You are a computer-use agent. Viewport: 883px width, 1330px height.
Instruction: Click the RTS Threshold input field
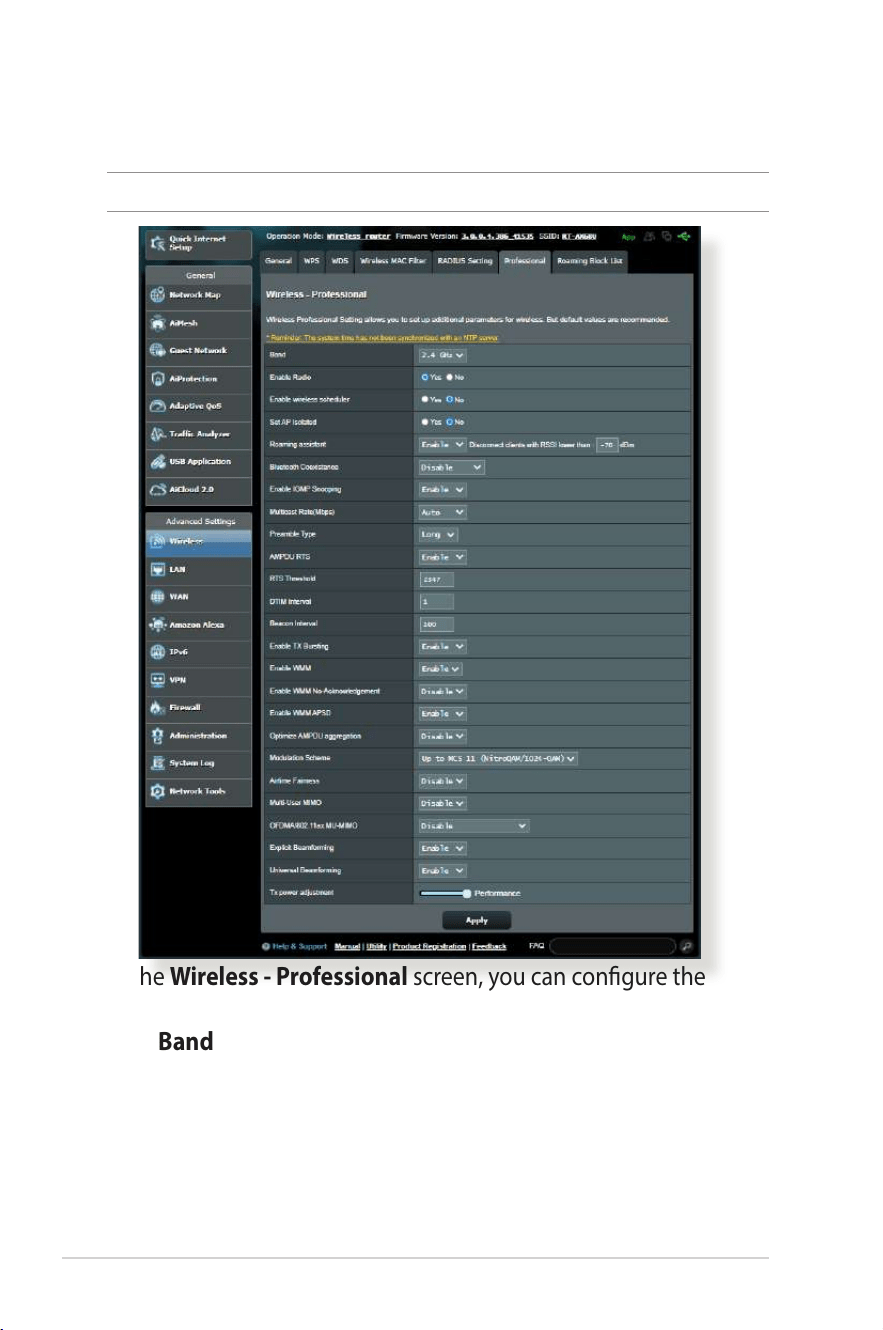(x=436, y=579)
